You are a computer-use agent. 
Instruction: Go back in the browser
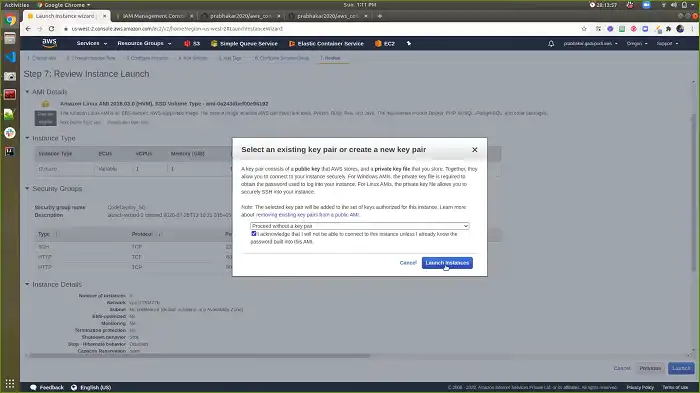(x=28, y=29)
